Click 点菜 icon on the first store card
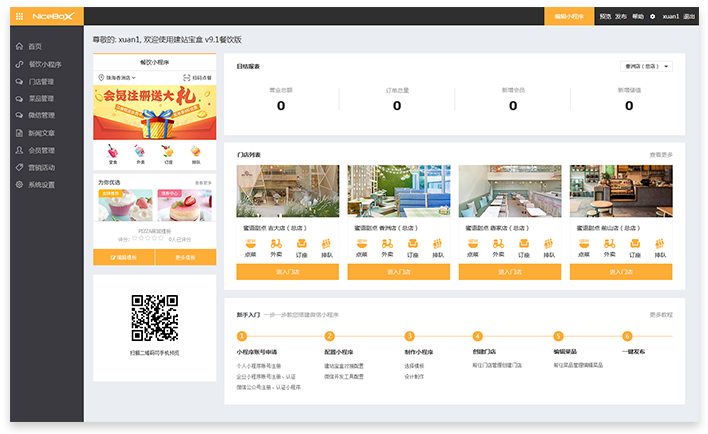This screenshot has height=434, width=708. (250, 245)
